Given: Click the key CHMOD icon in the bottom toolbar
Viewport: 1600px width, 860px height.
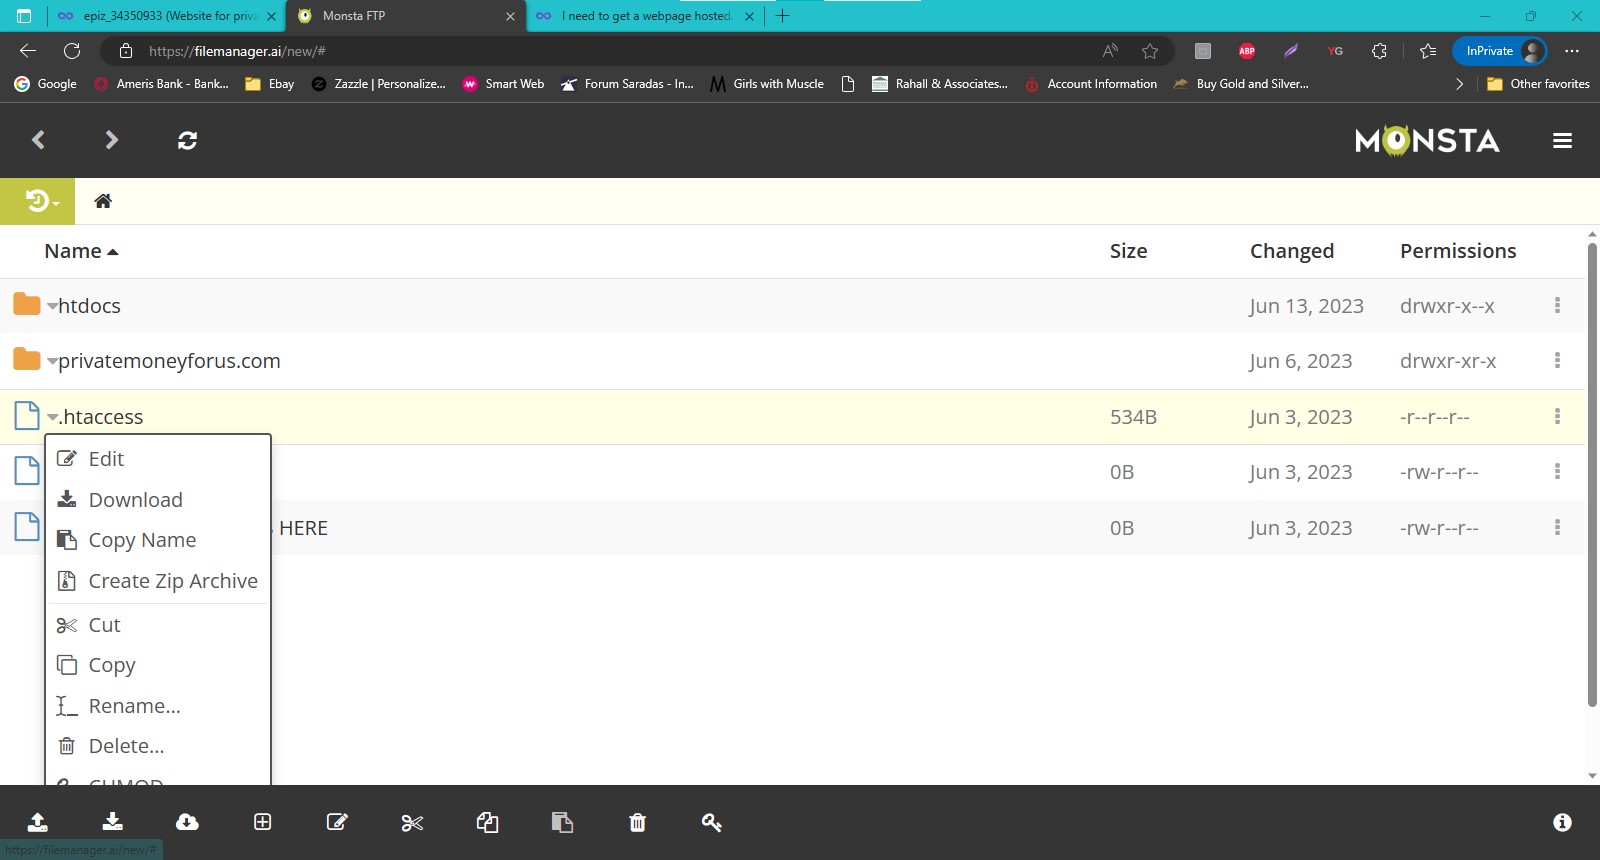Looking at the screenshot, I should tap(711, 822).
